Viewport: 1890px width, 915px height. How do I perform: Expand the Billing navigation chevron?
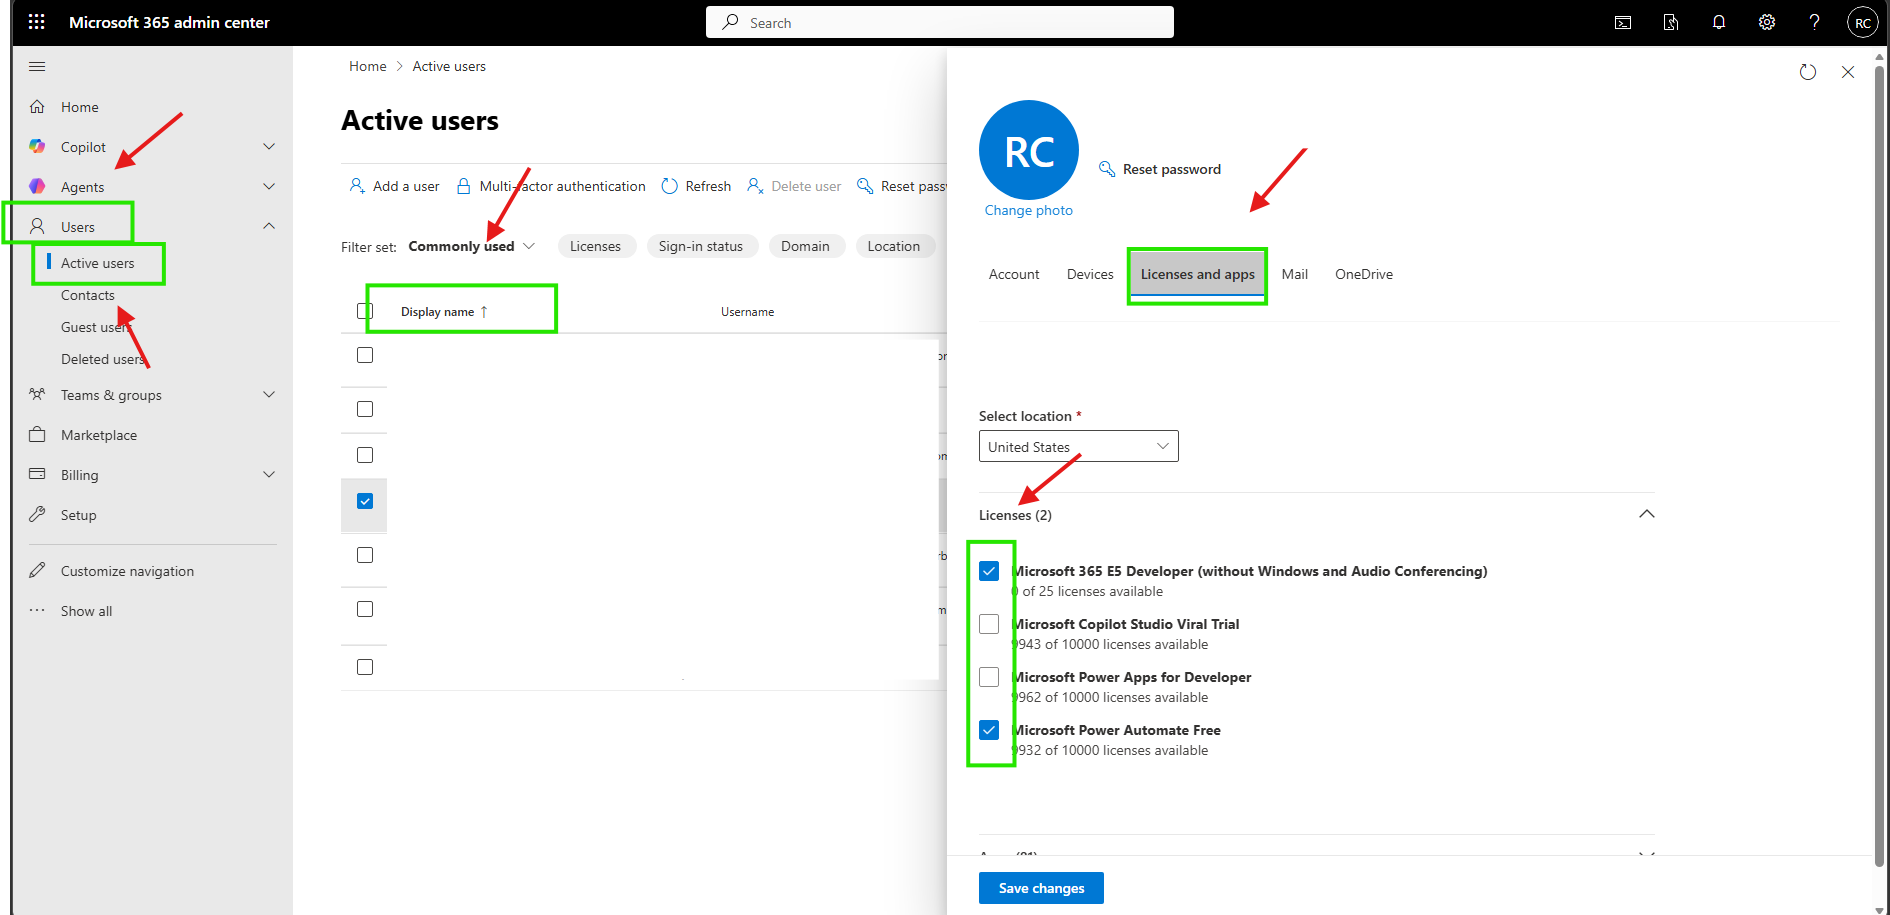(x=269, y=475)
